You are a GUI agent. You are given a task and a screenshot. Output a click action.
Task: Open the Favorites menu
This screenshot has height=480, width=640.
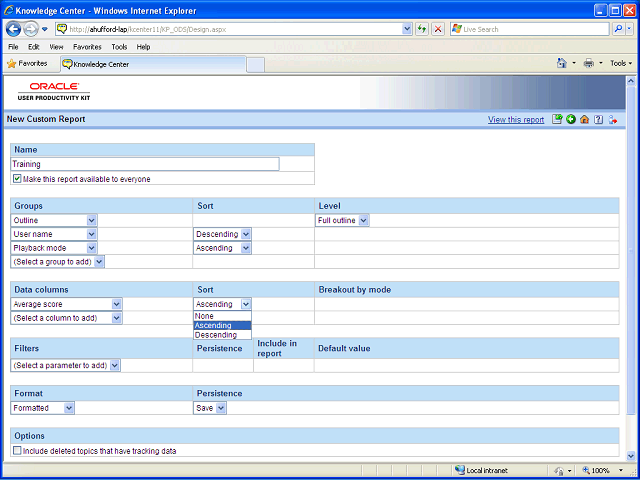tap(87, 47)
